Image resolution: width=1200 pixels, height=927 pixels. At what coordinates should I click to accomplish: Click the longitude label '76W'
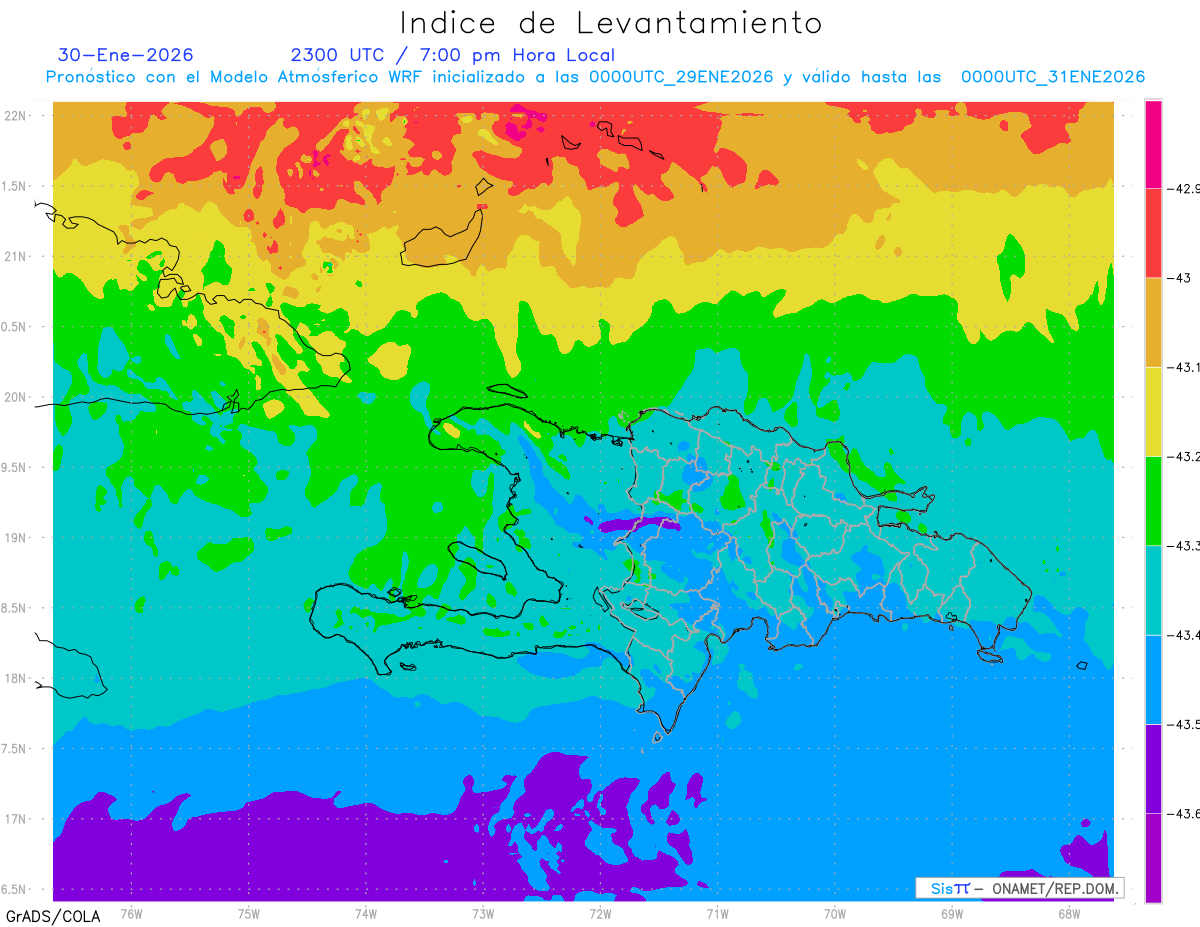[x=131, y=913]
